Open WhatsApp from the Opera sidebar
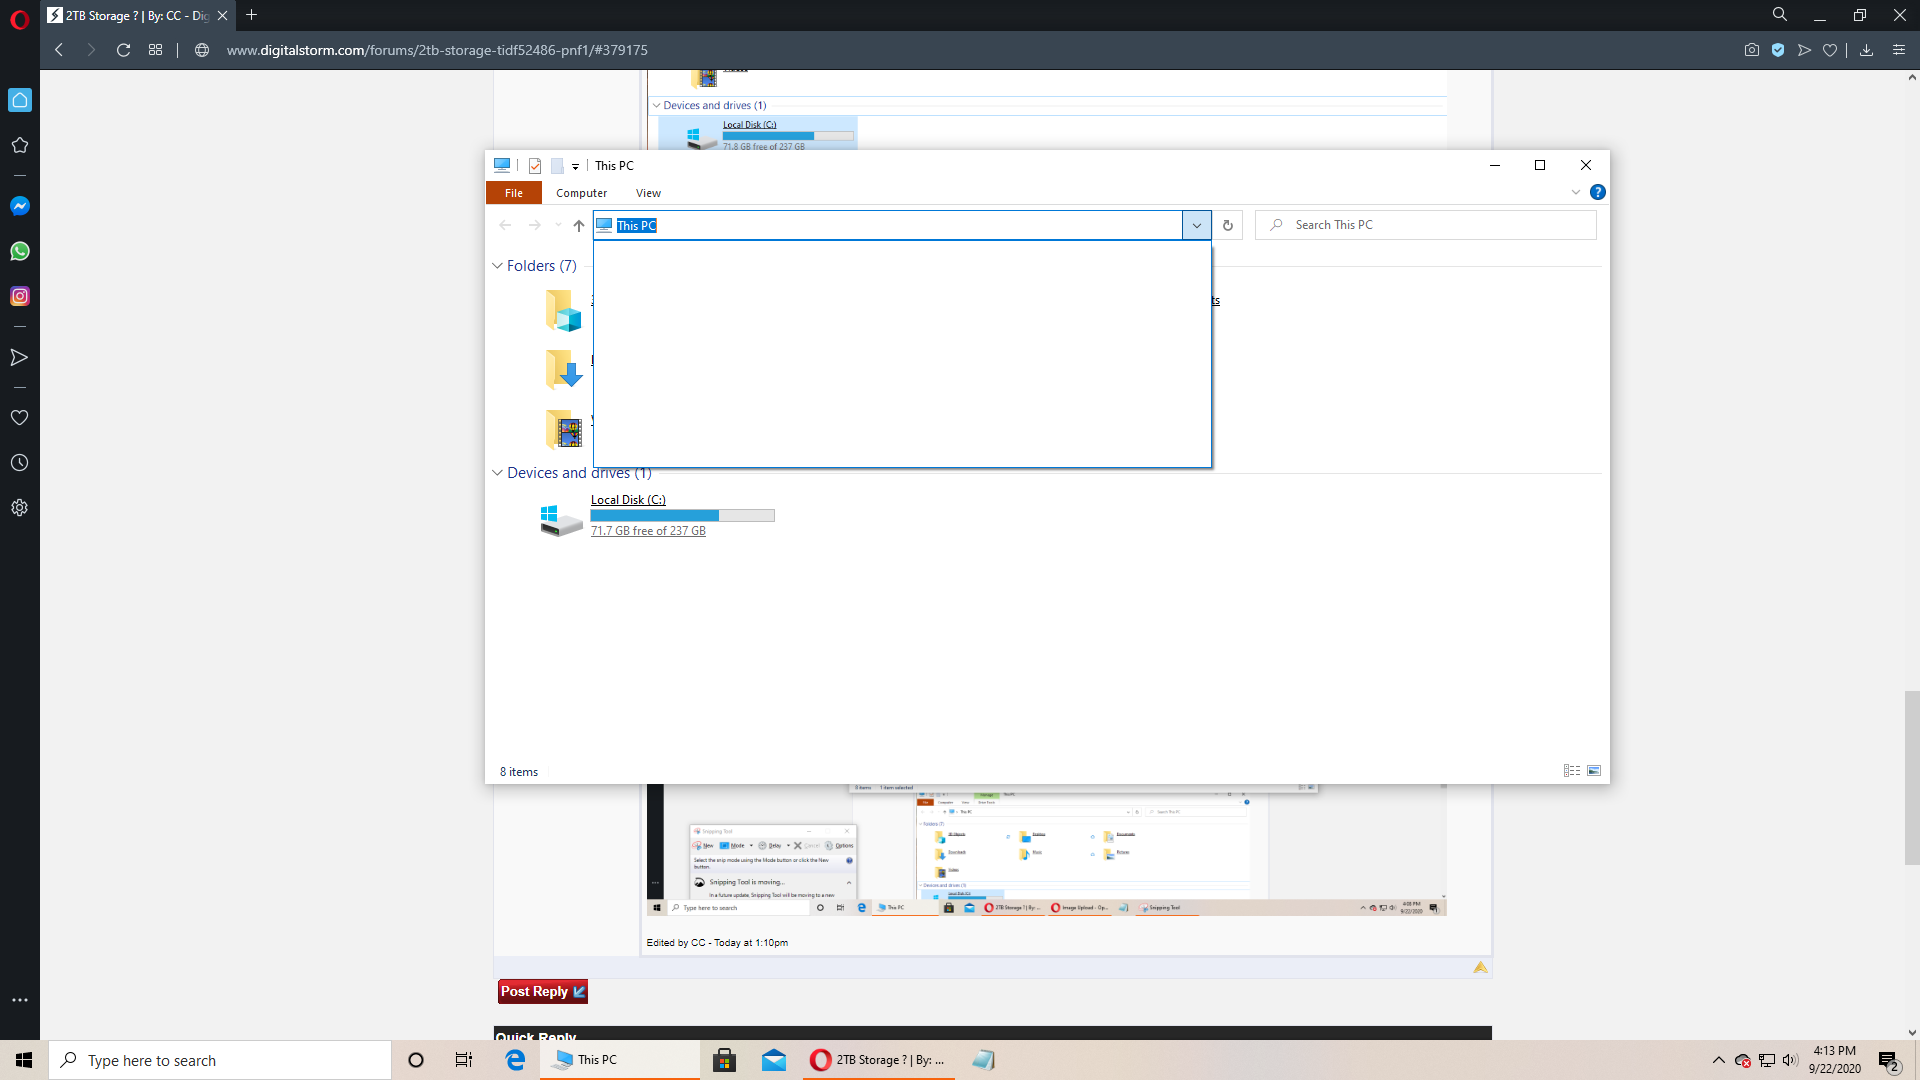This screenshot has width=1920, height=1080. [x=20, y=251]
